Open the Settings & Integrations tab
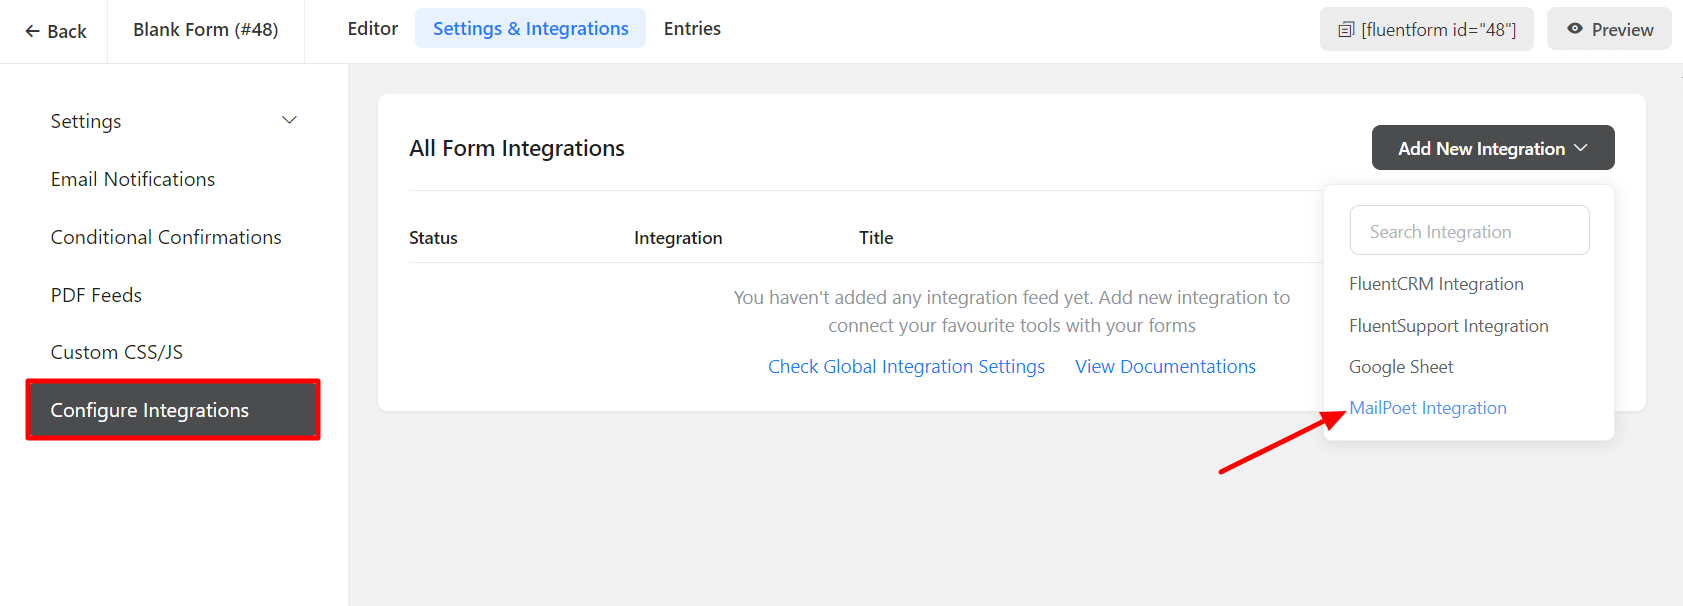The height and width of the screenshot is (606, 1683). [530, 29]
